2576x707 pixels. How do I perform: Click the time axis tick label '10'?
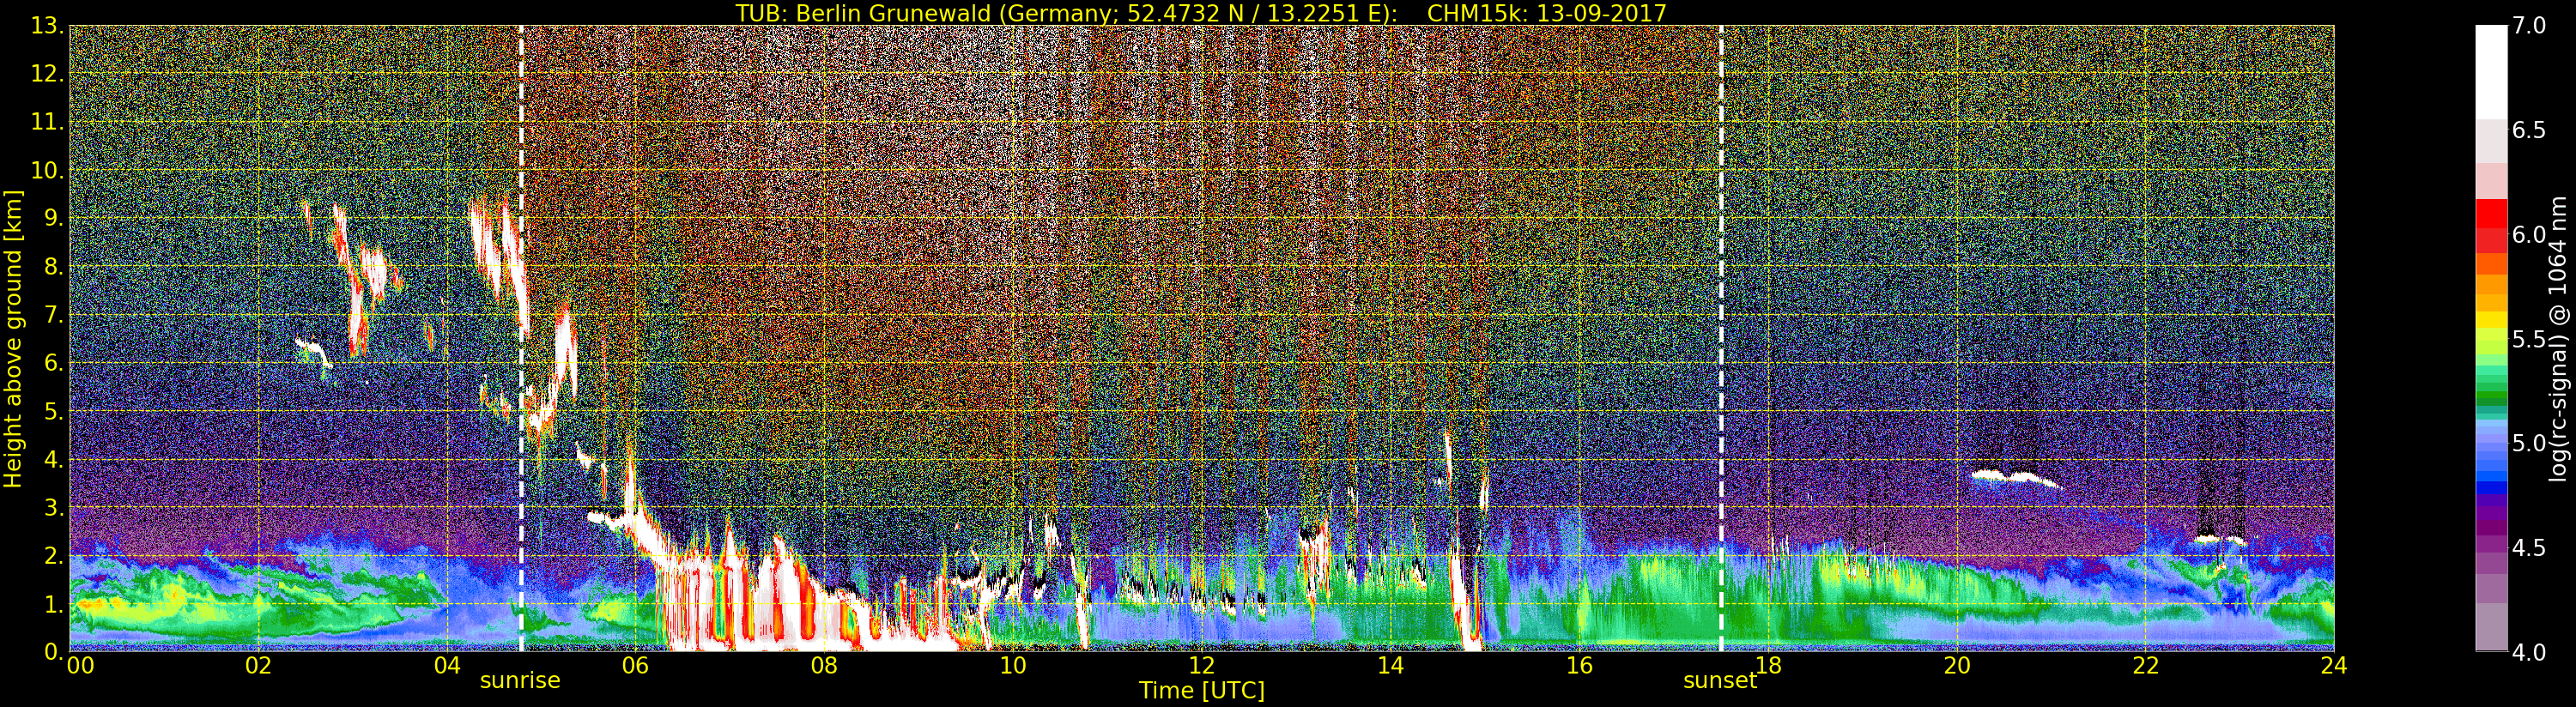[x=1013, y=665]
